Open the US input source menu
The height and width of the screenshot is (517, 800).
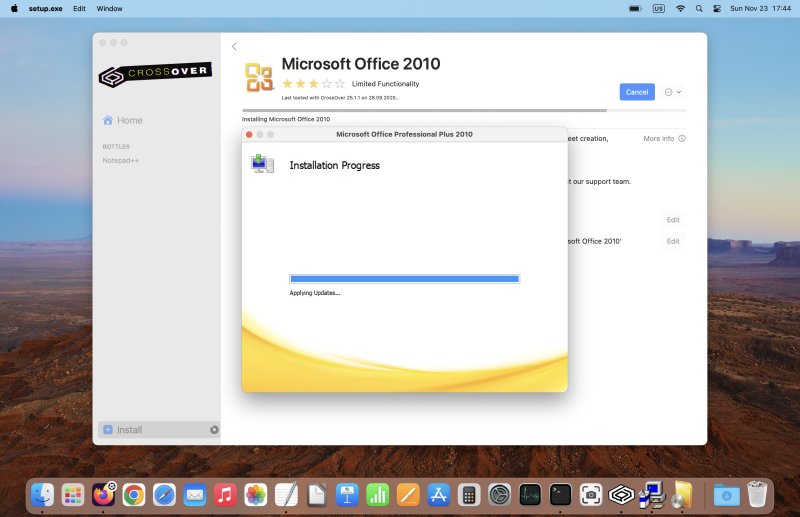pos(658,8)
